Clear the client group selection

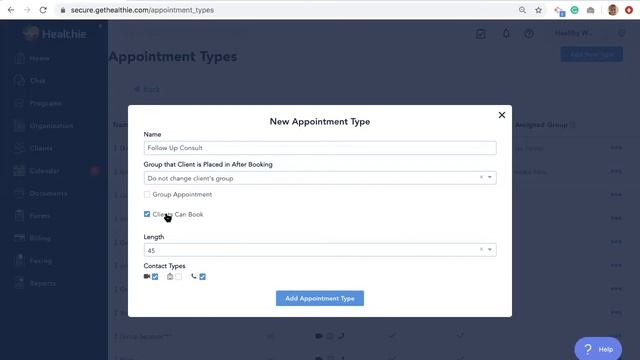481,178
